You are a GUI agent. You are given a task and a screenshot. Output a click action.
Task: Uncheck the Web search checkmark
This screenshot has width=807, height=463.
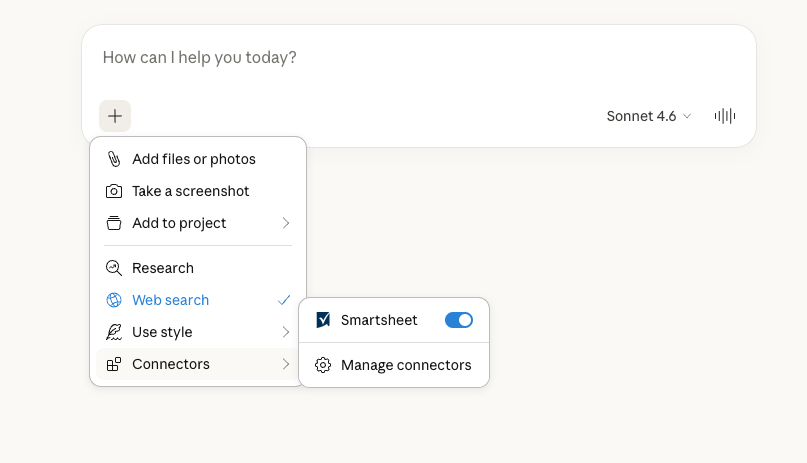coord(284,300)
